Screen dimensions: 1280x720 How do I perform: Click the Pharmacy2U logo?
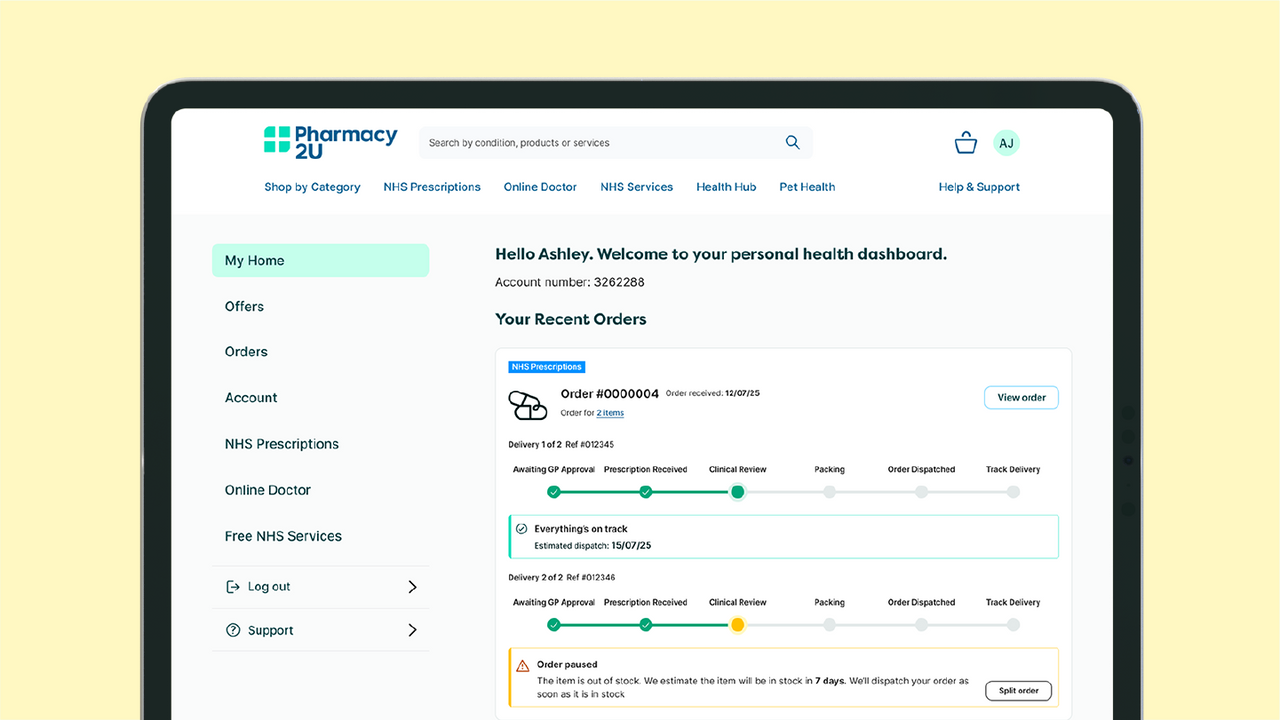click(330, 142)
